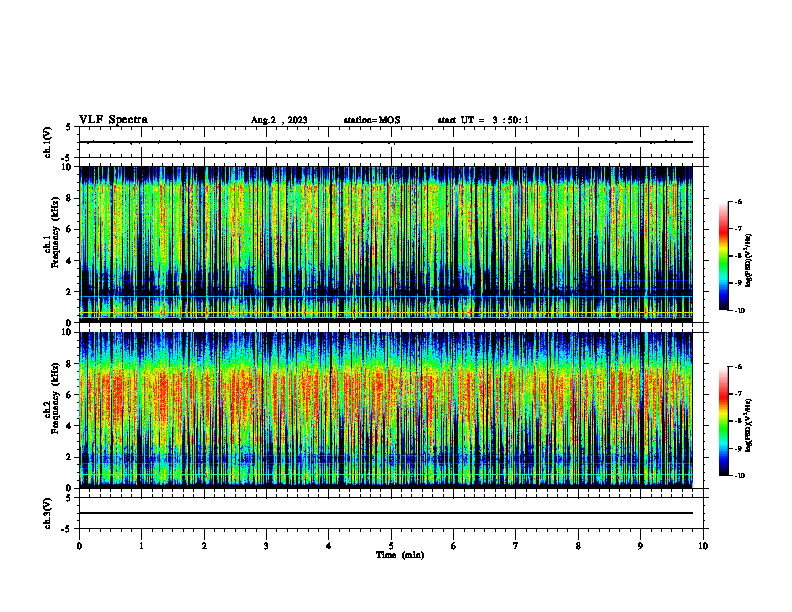Viewport: 792px width, 612px height.
Task: Click the "-8" tick on ch.2 color bar
Action: coord(739,421)
